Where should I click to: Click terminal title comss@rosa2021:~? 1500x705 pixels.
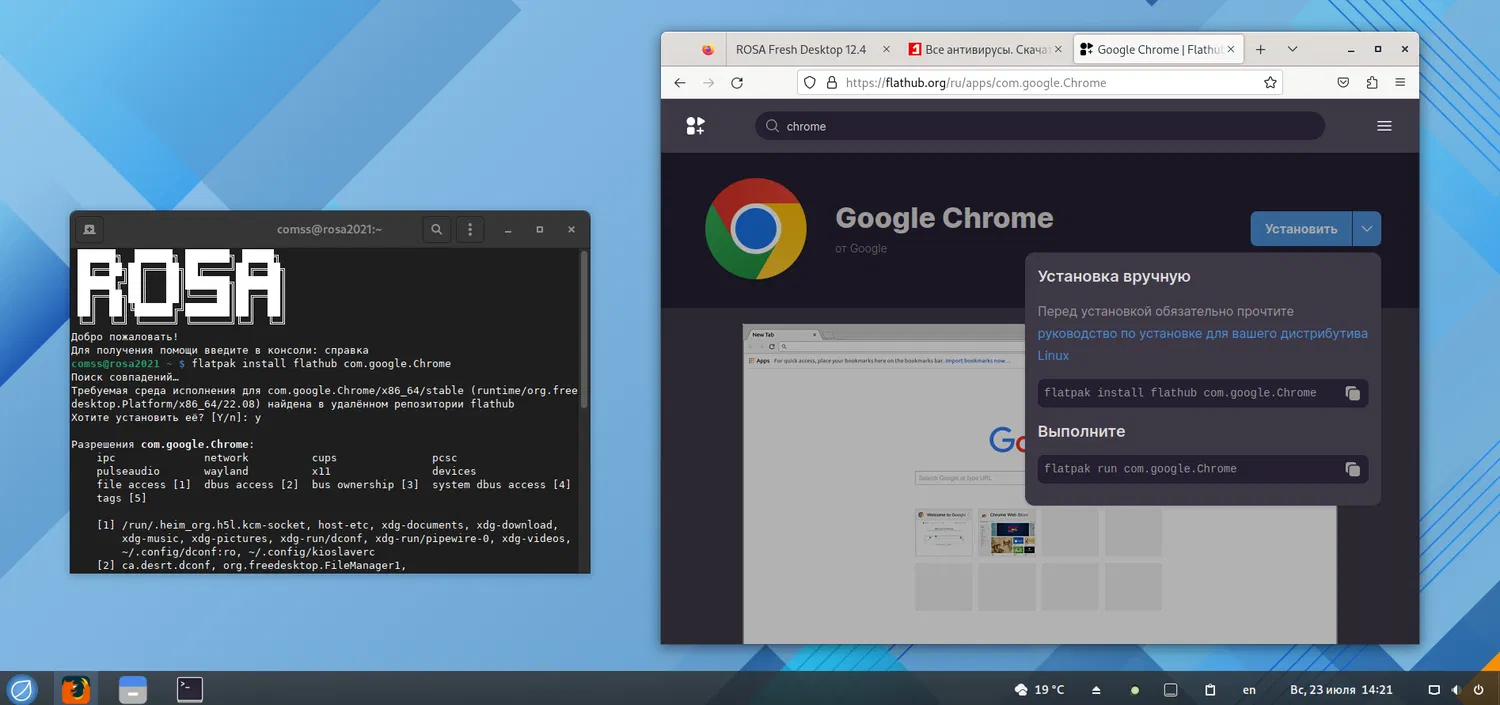[x=330, y=230]
